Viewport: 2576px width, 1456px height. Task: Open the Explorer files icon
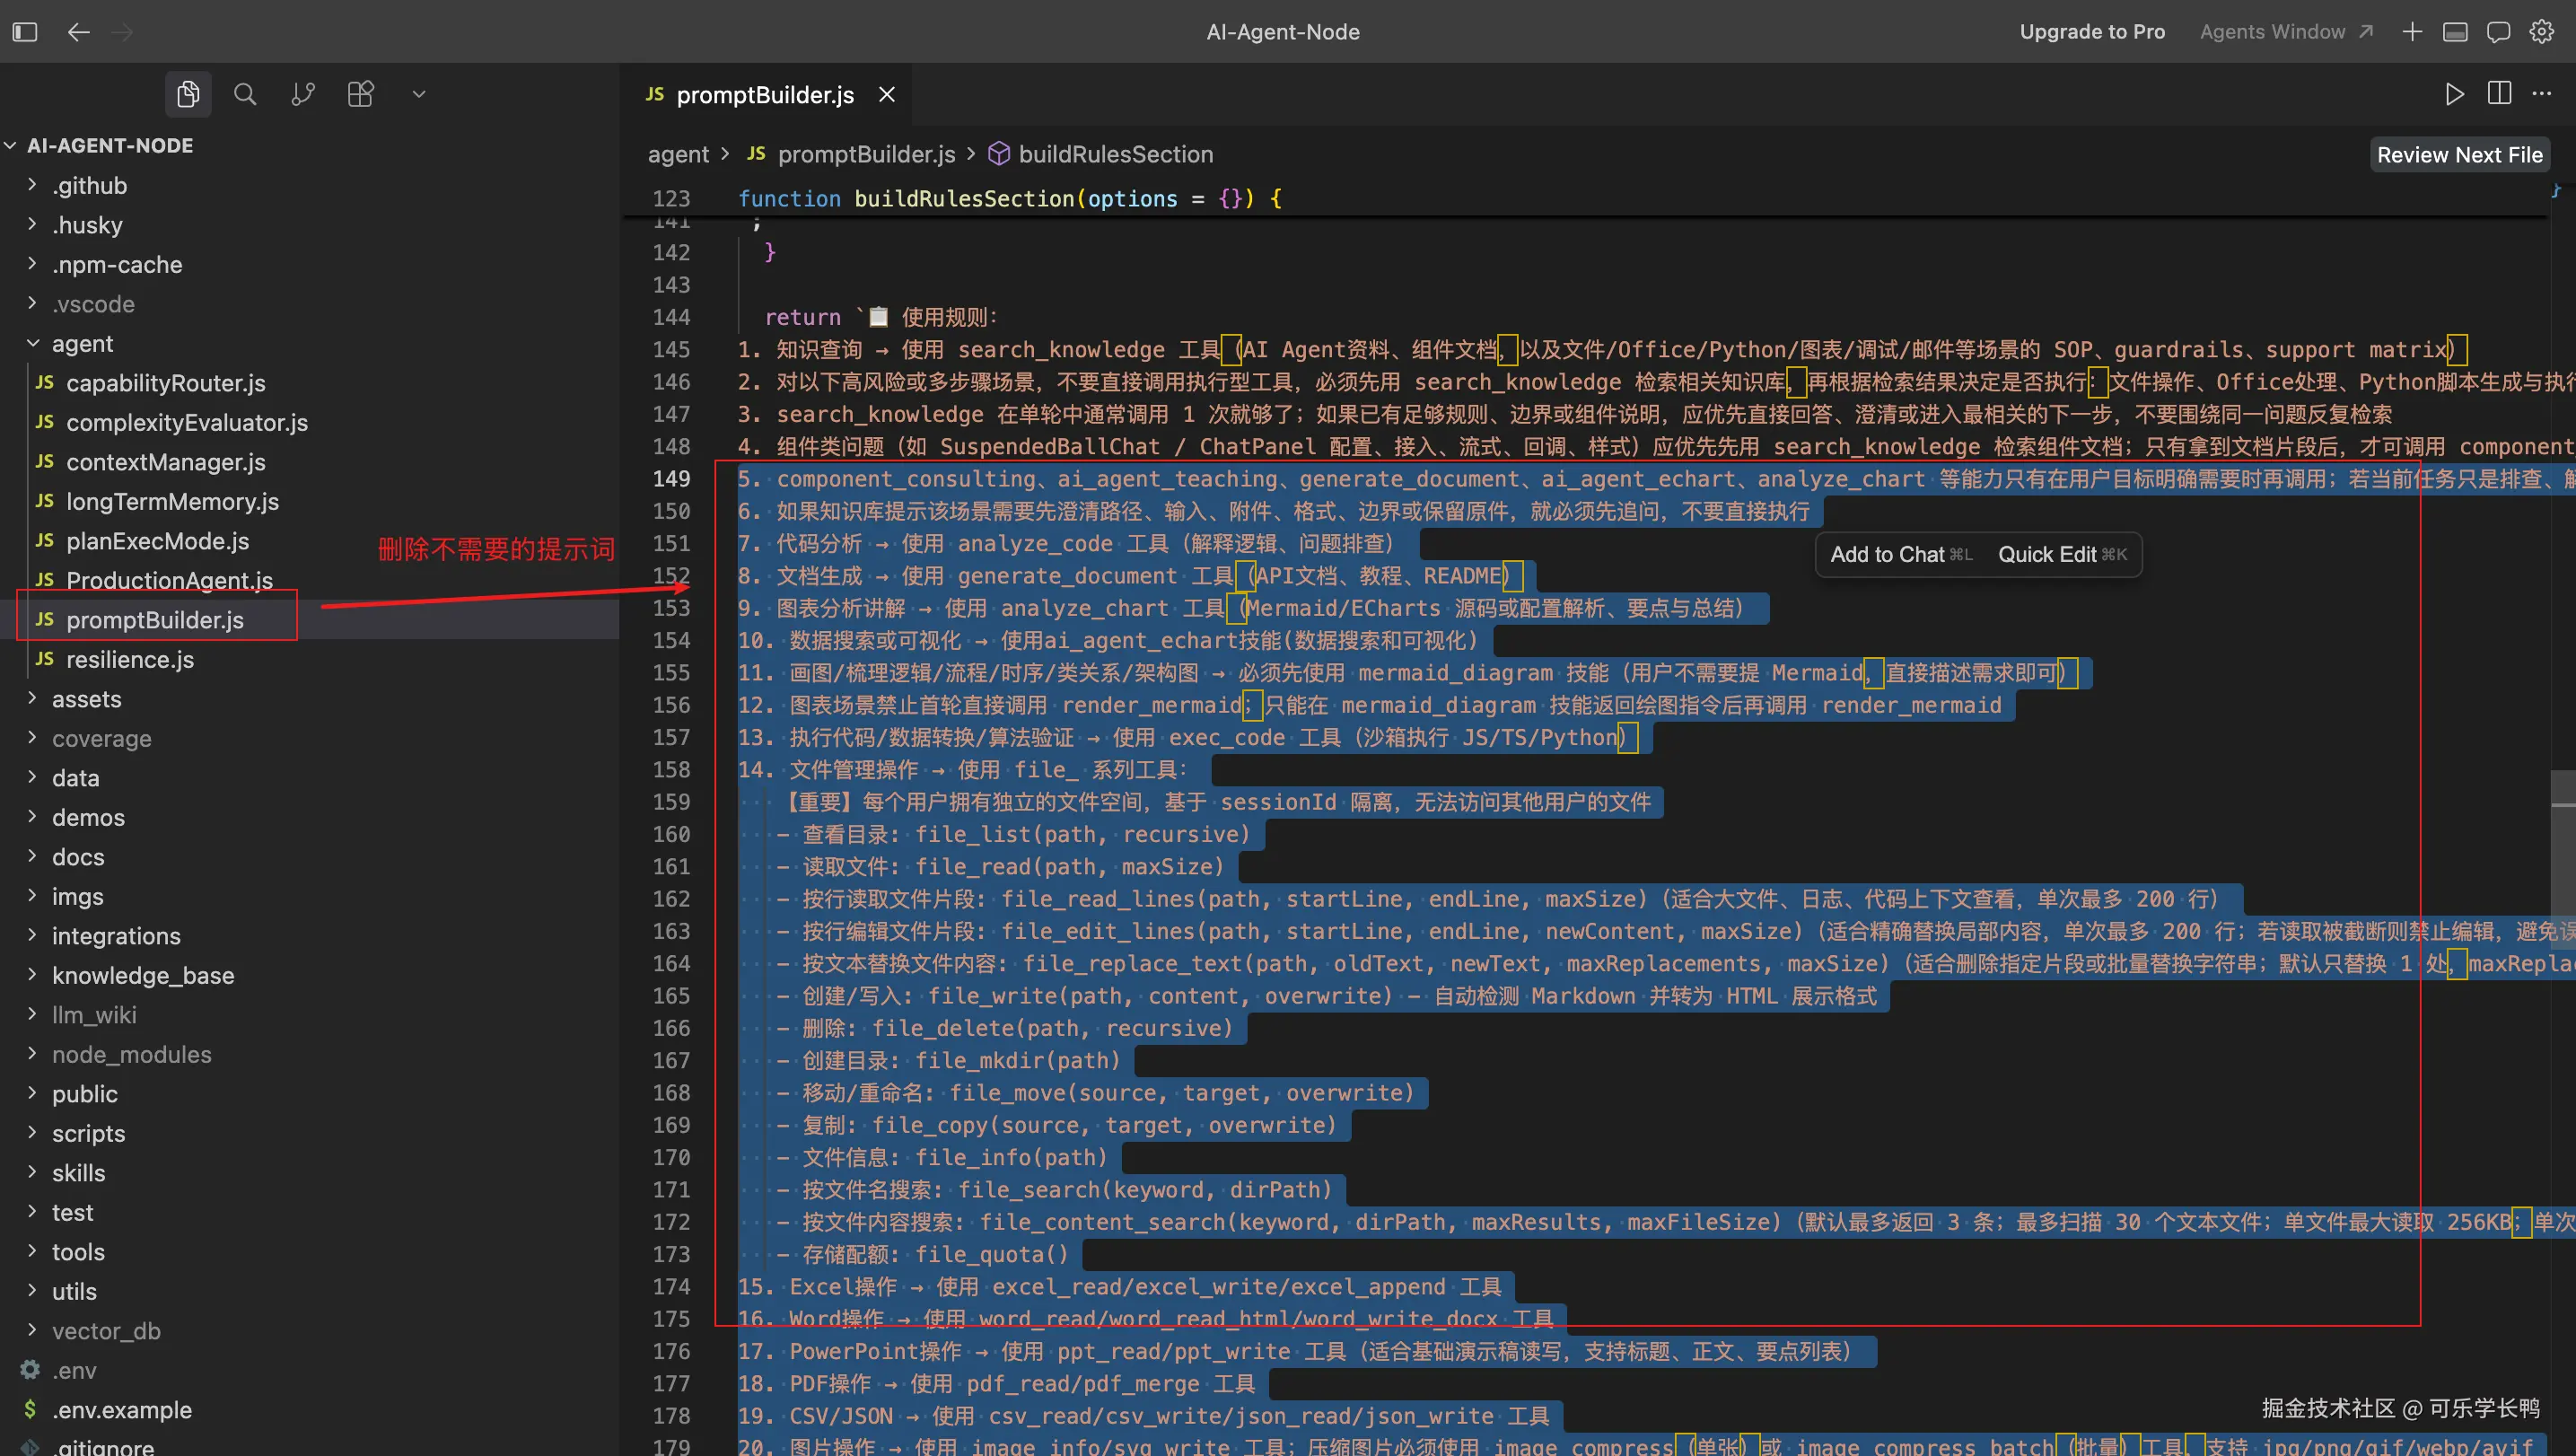[x=188, y=94]
